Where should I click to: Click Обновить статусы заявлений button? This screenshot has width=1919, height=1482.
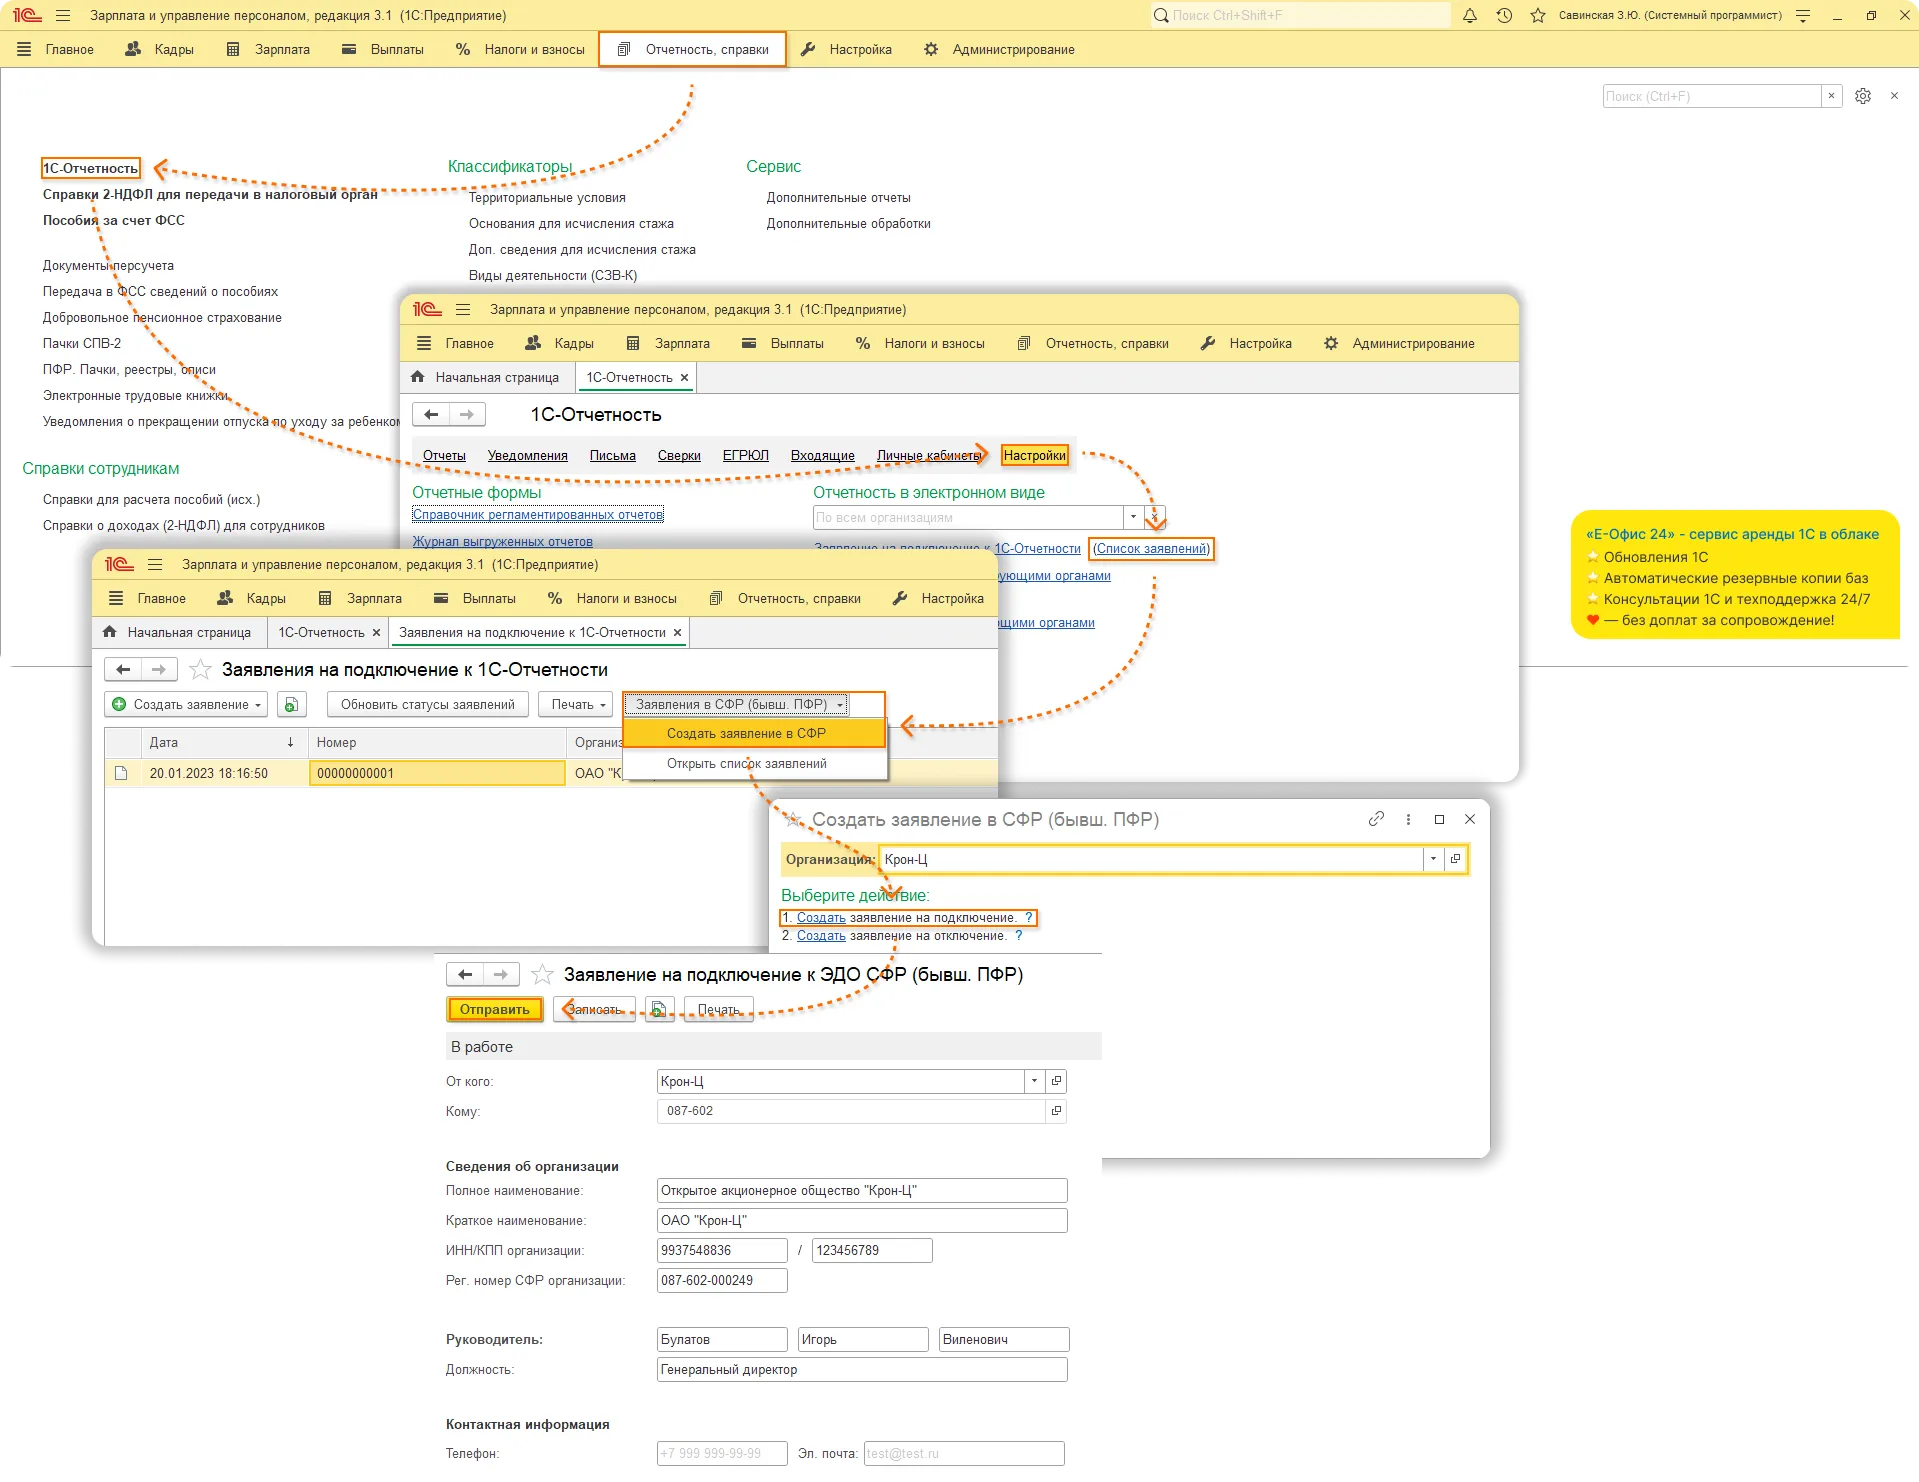427,705
